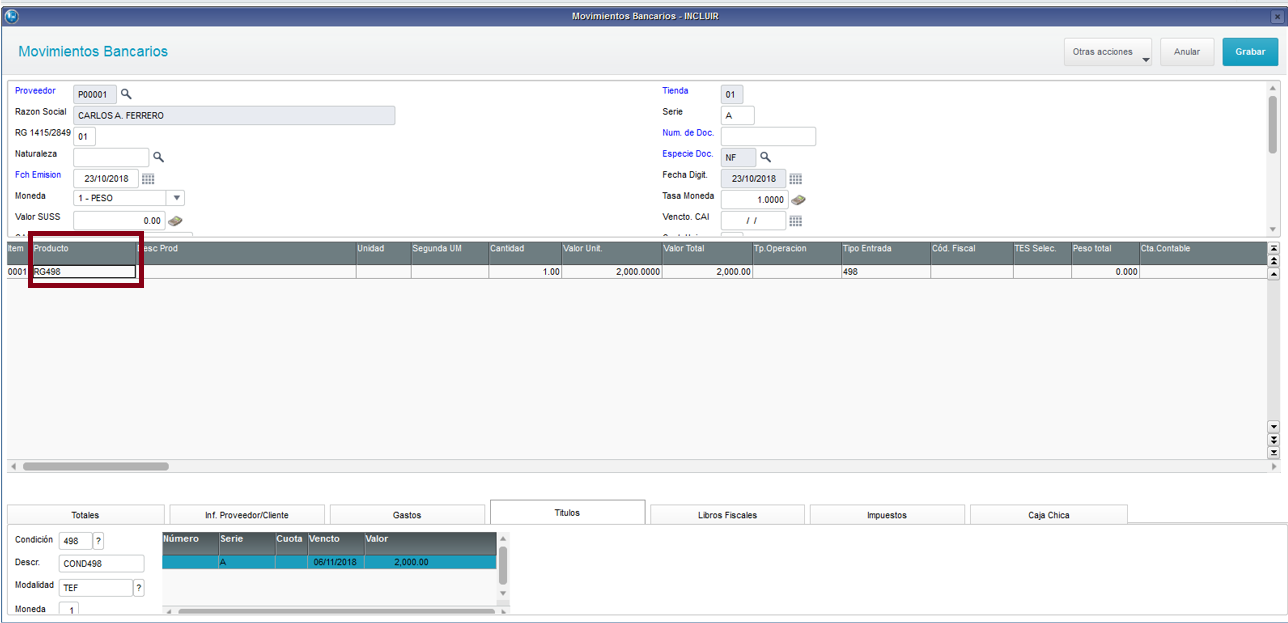This screenshot has height=623, width=1288.
Task: Click grid single row-up arrow icon
Action: coord(1274,272)
